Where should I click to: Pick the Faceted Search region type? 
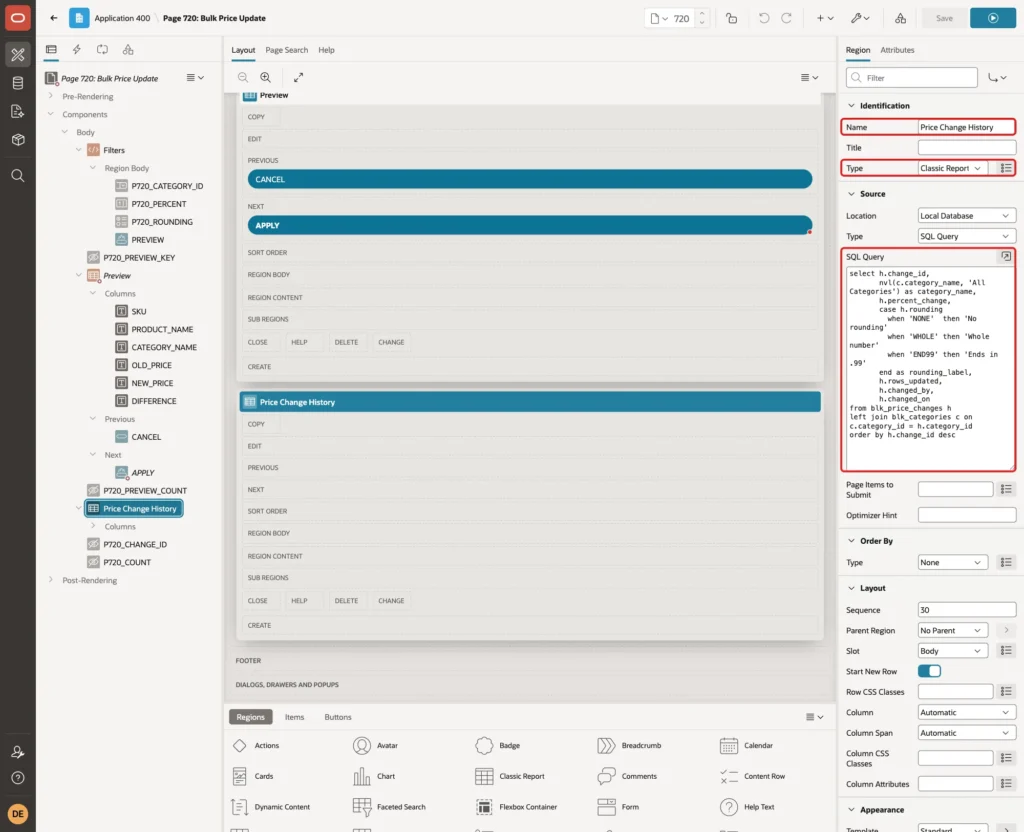[389, 807]
